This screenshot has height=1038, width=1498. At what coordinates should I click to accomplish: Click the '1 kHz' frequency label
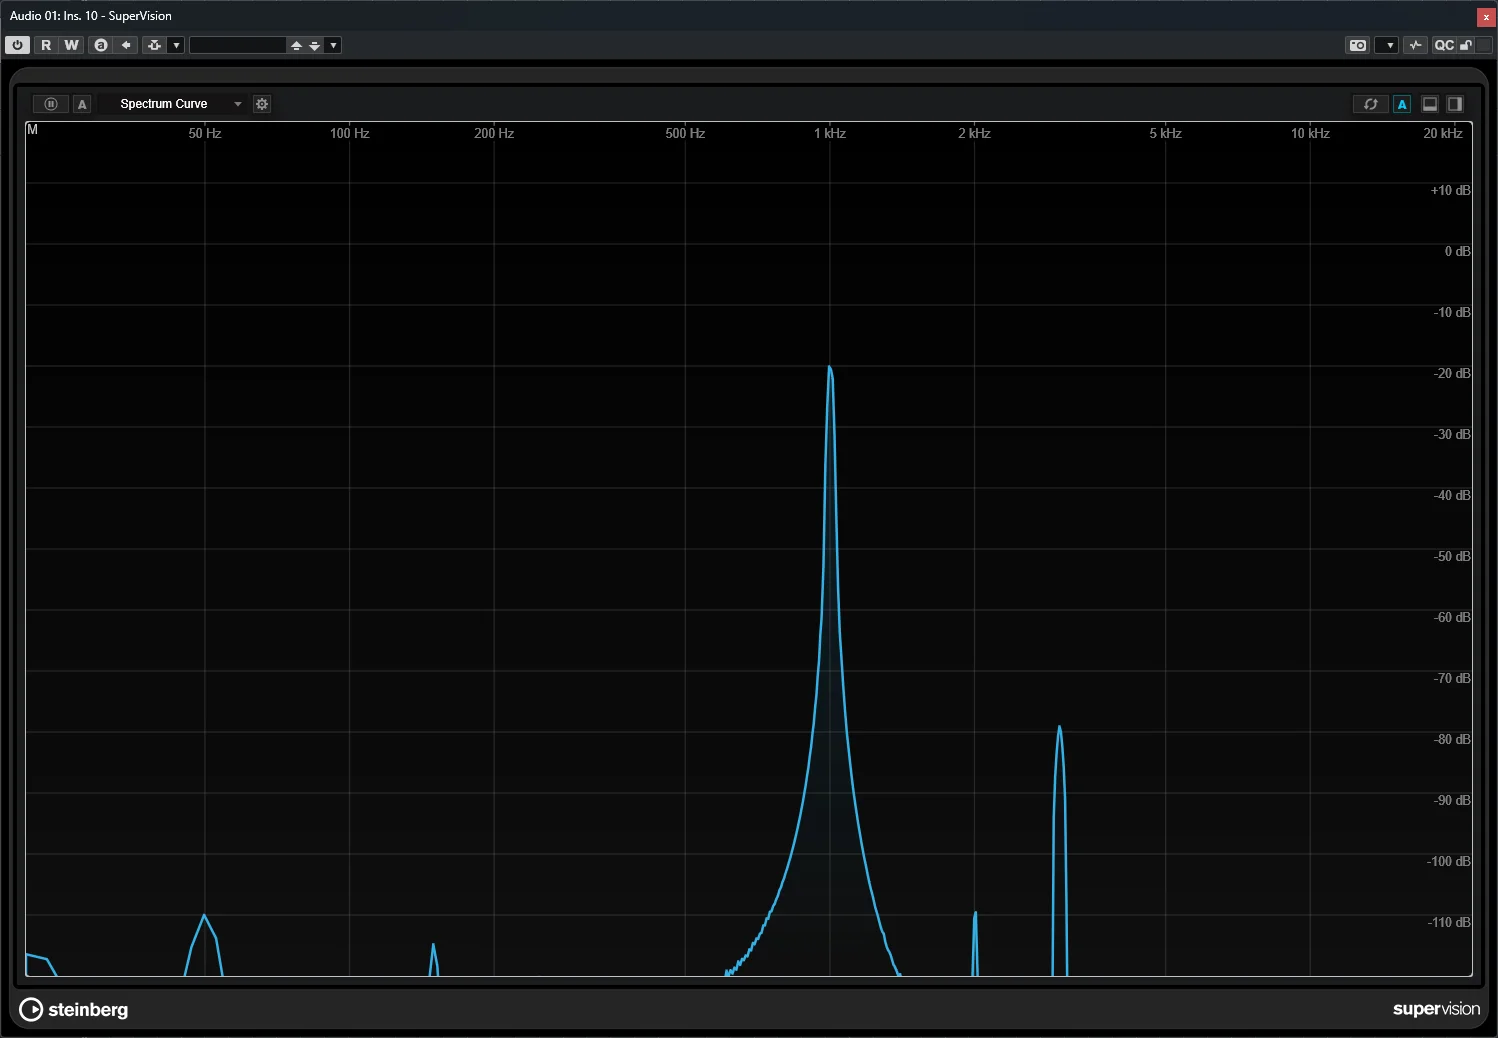point(830,133)
